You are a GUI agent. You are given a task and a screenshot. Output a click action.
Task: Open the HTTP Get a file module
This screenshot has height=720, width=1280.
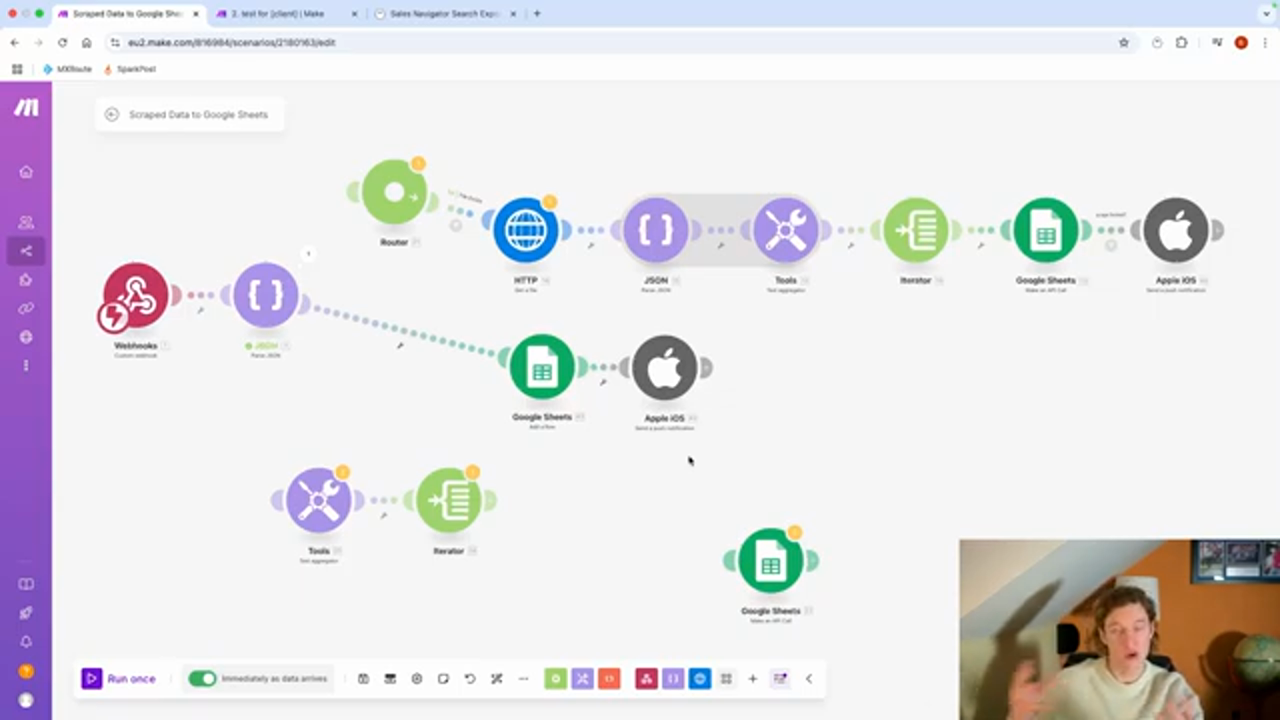pyautogui.click(x=526, y=230)
